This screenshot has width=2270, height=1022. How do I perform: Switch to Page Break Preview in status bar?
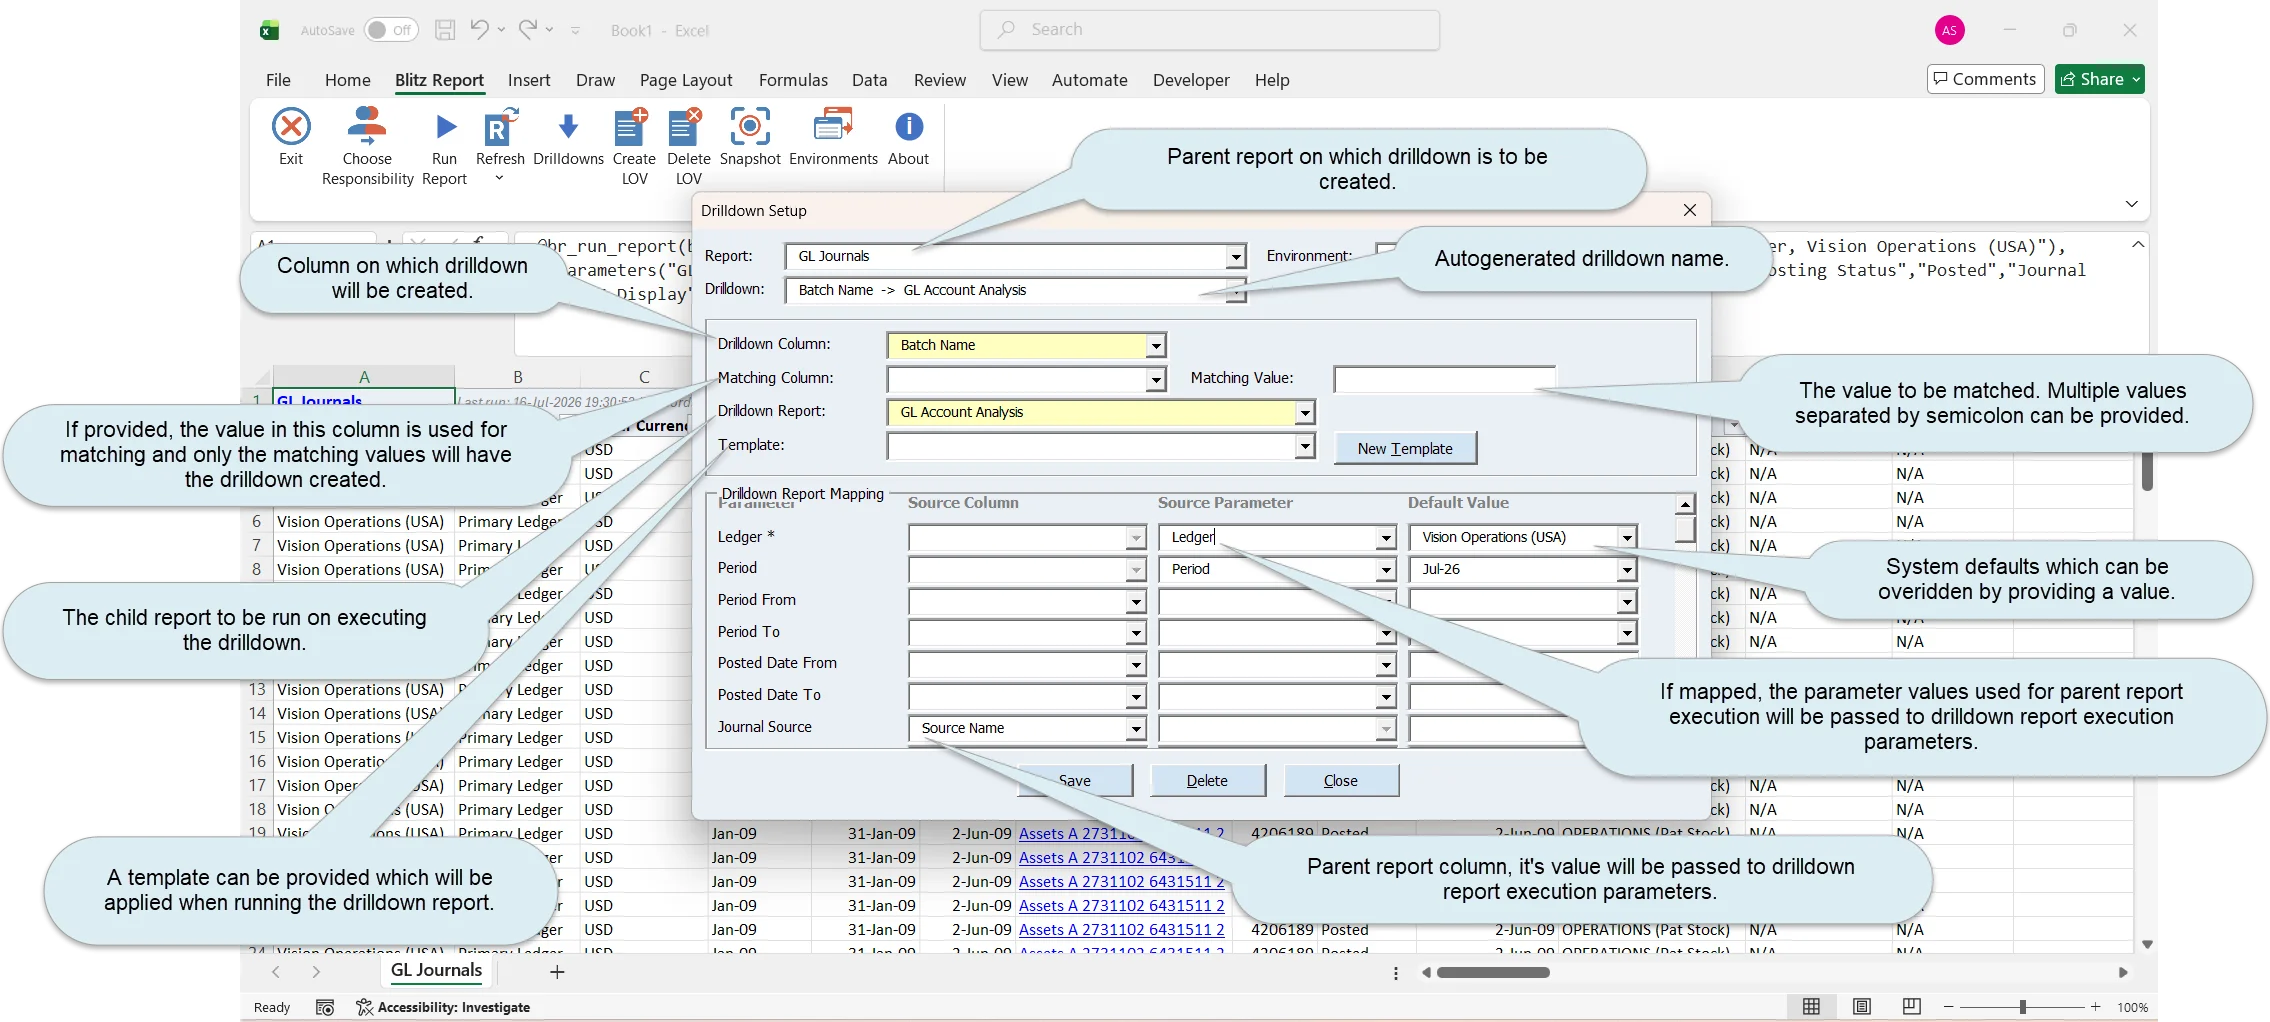pyautogui.click(x=1911, y=1007)
